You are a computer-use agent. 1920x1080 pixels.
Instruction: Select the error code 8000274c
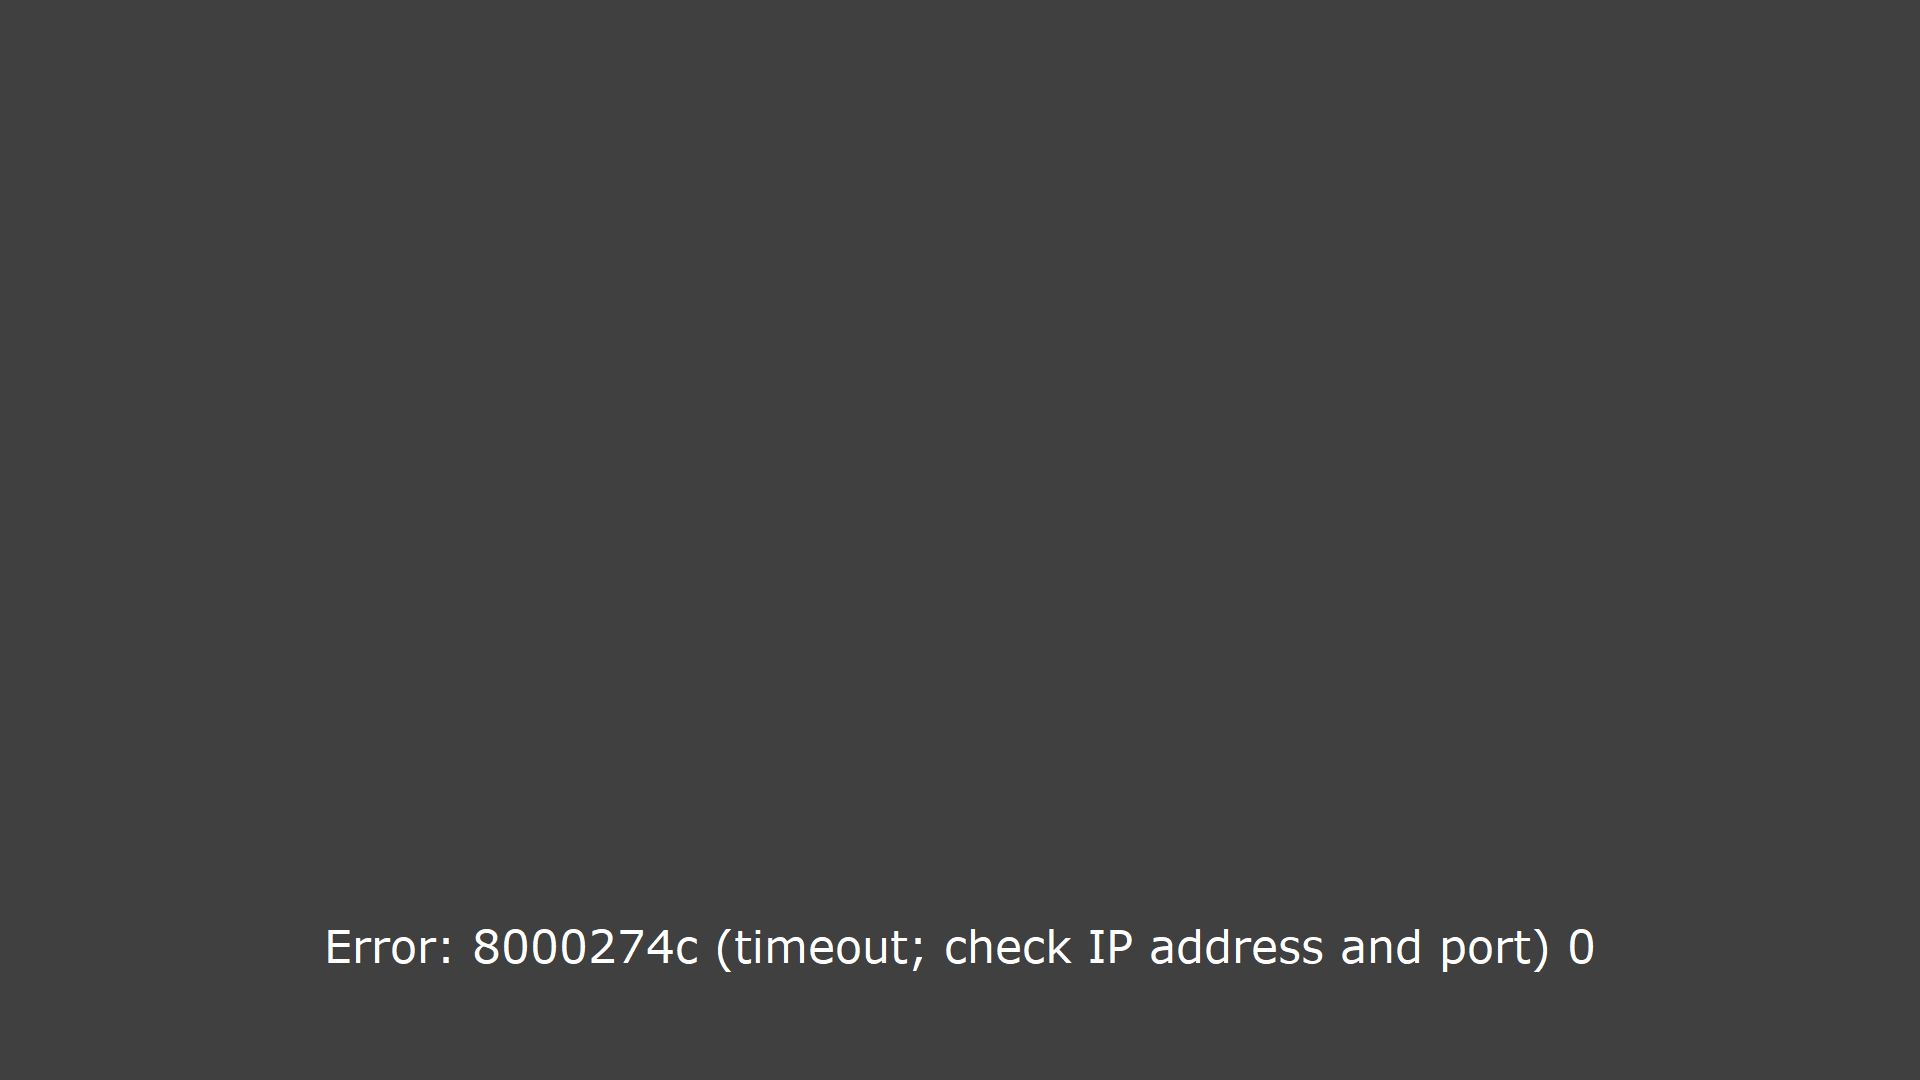point(585,947)
